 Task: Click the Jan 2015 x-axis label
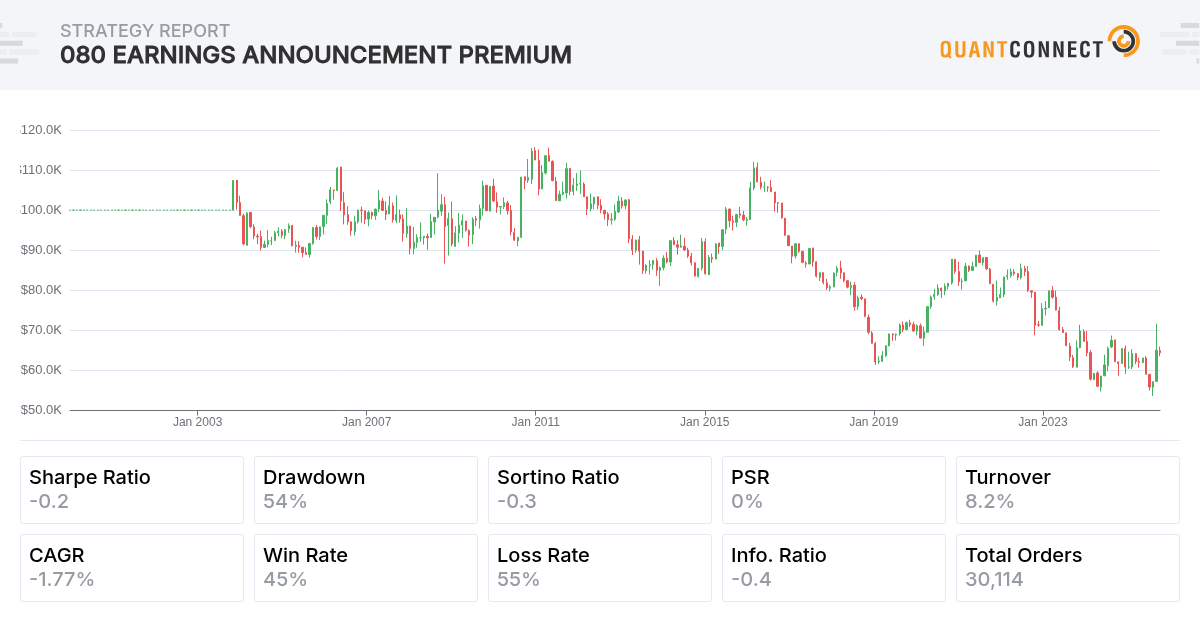pos(705,422)
